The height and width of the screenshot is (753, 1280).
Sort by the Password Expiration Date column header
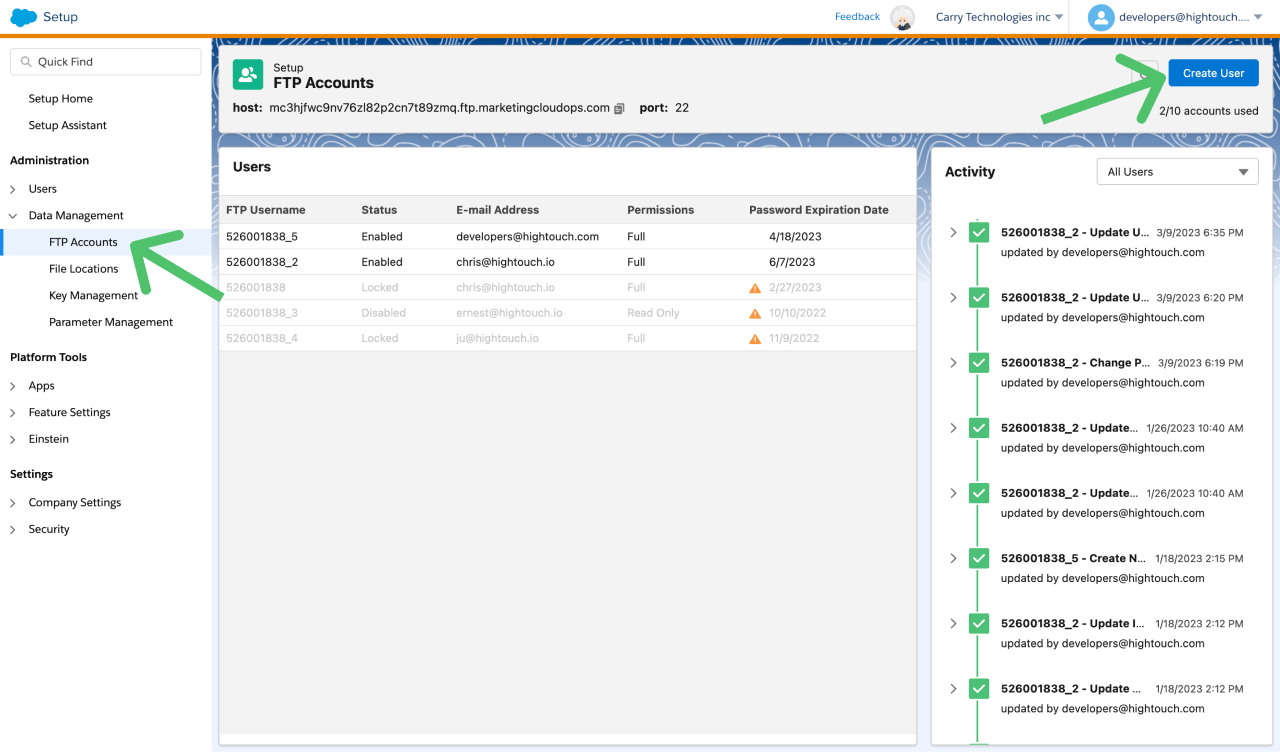[819, 210]
